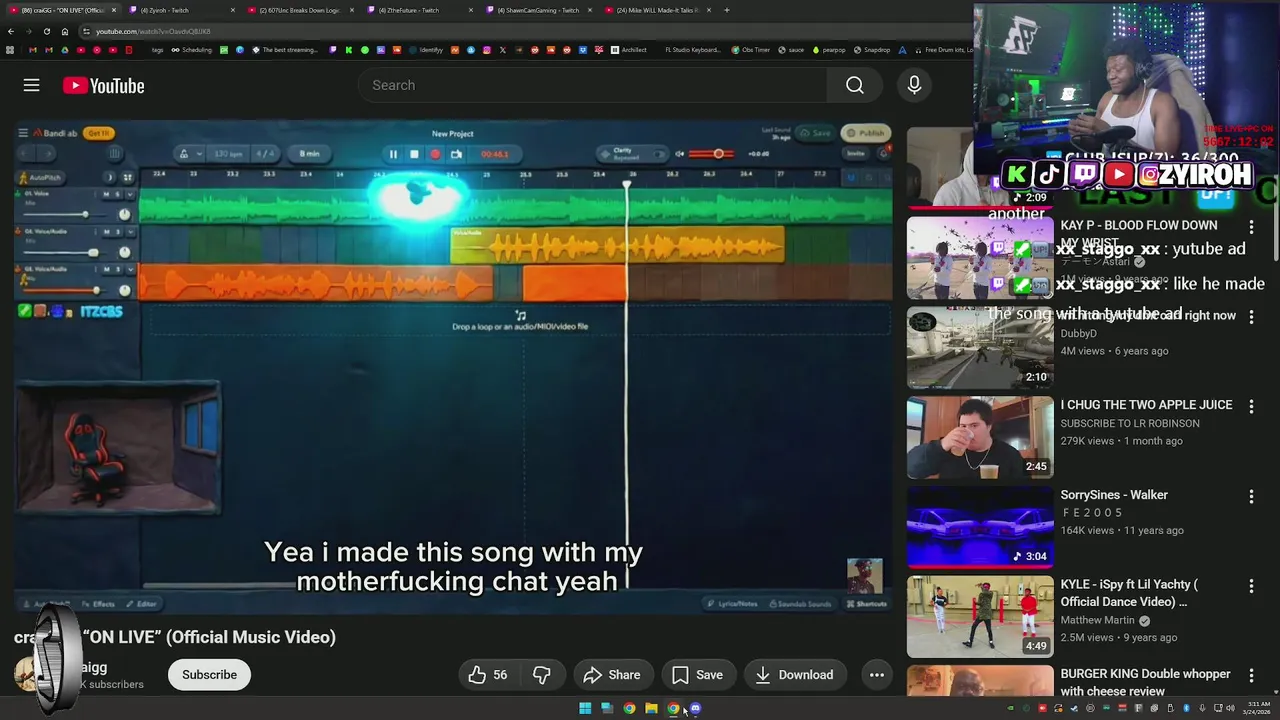Open the AutoPitch panel
Viewport: 1280px width, 720px height.
40,177
